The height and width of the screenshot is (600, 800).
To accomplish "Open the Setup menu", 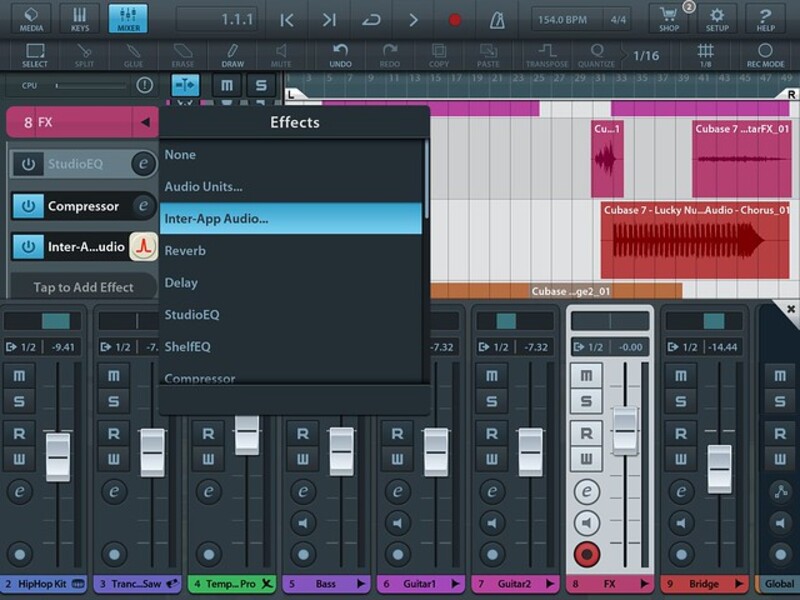I will click(717, 19).
